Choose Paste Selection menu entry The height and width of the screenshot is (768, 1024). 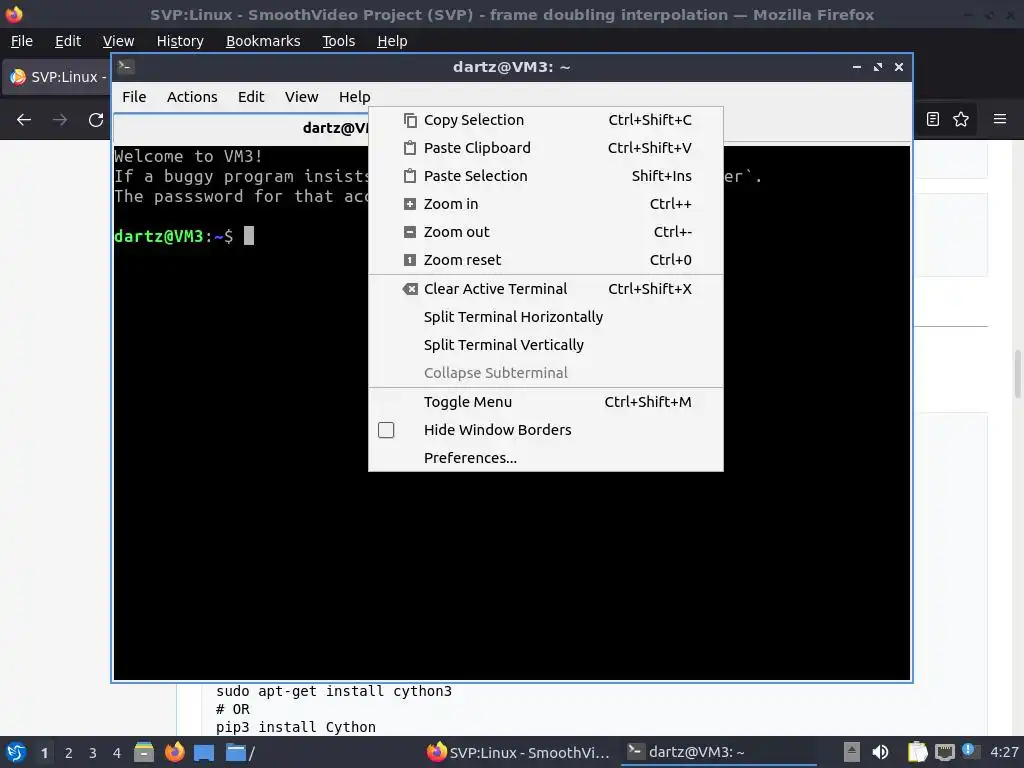[546, 176]
